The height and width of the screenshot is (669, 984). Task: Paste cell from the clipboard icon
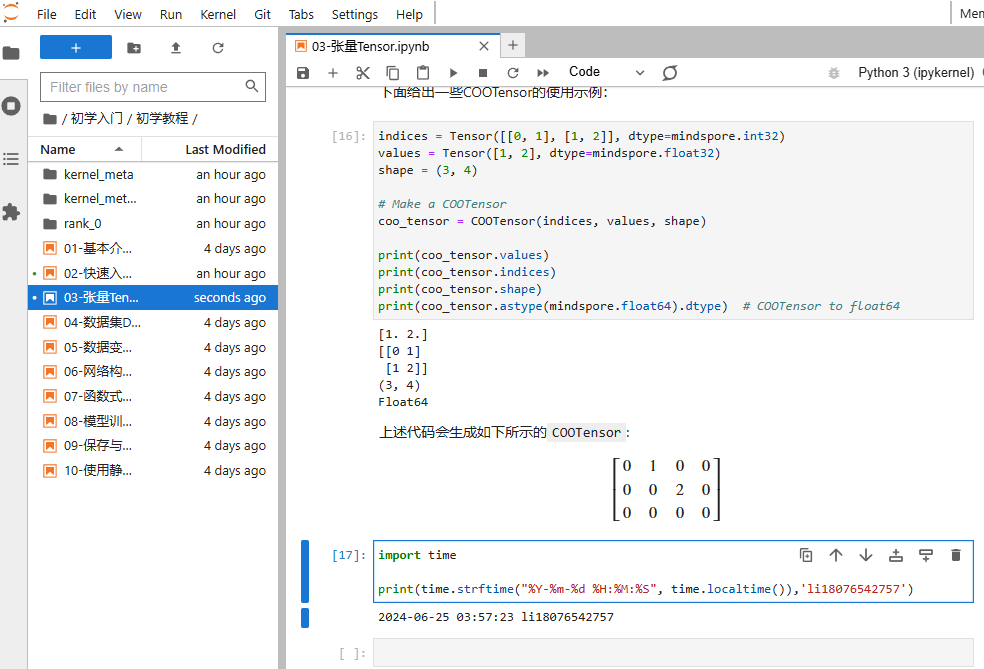423,73
